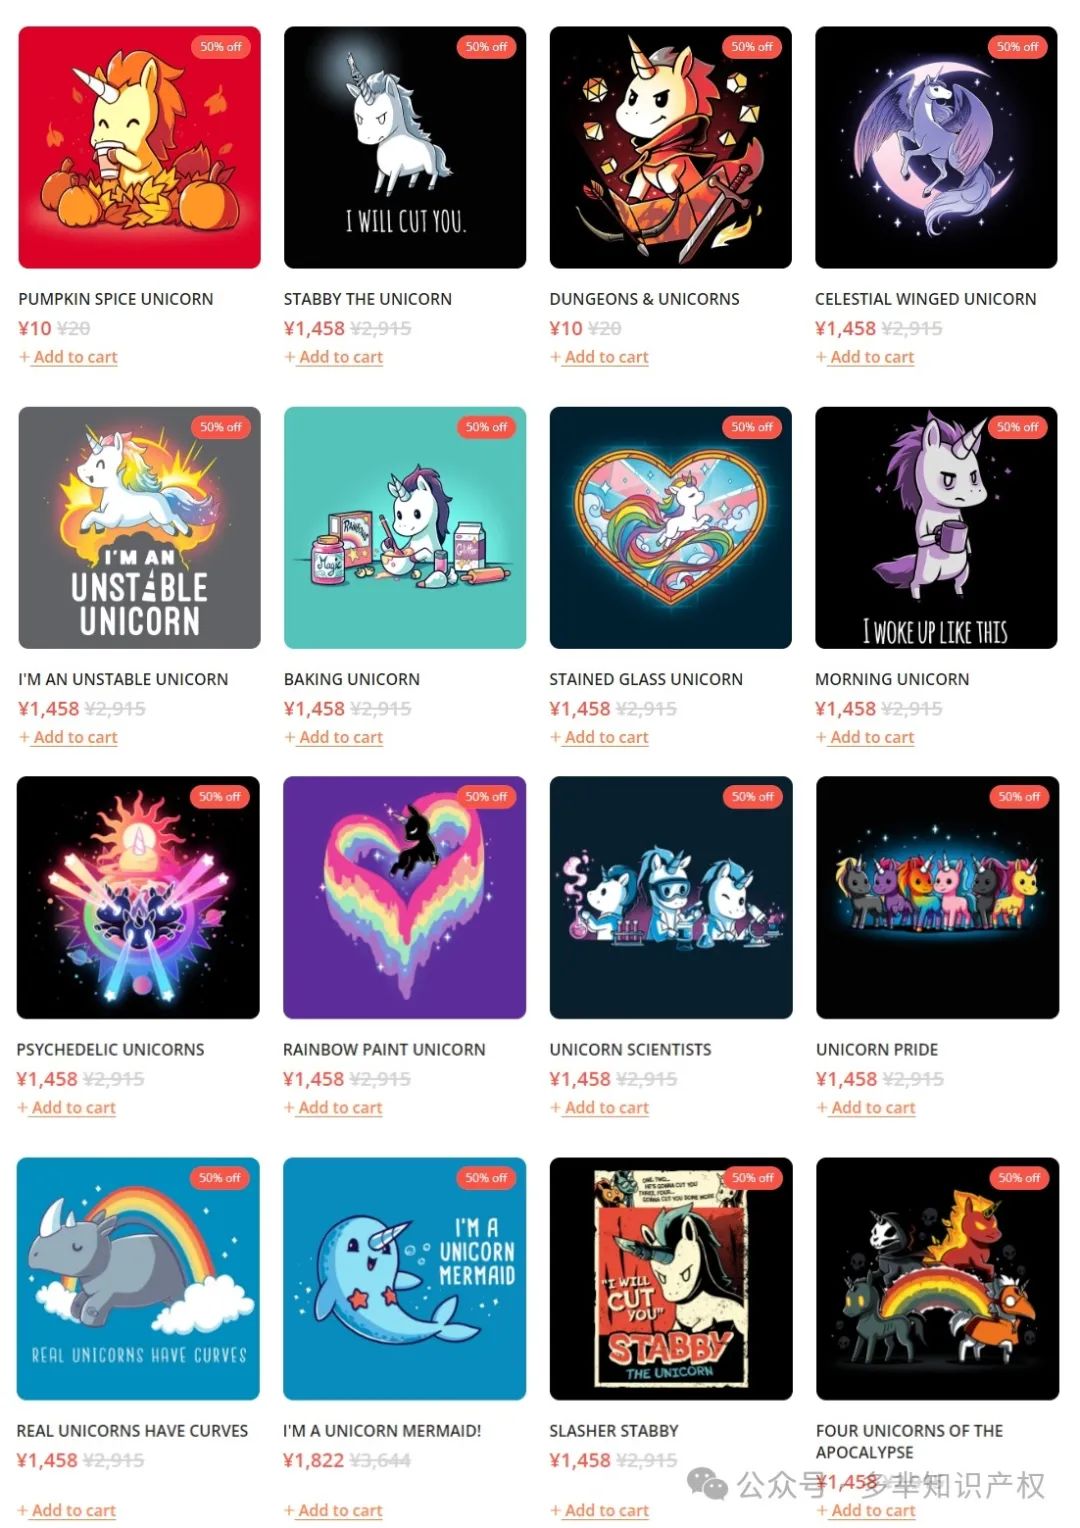Open the Slasher Stabby poster thumbnail

[x=671, y=1279]
